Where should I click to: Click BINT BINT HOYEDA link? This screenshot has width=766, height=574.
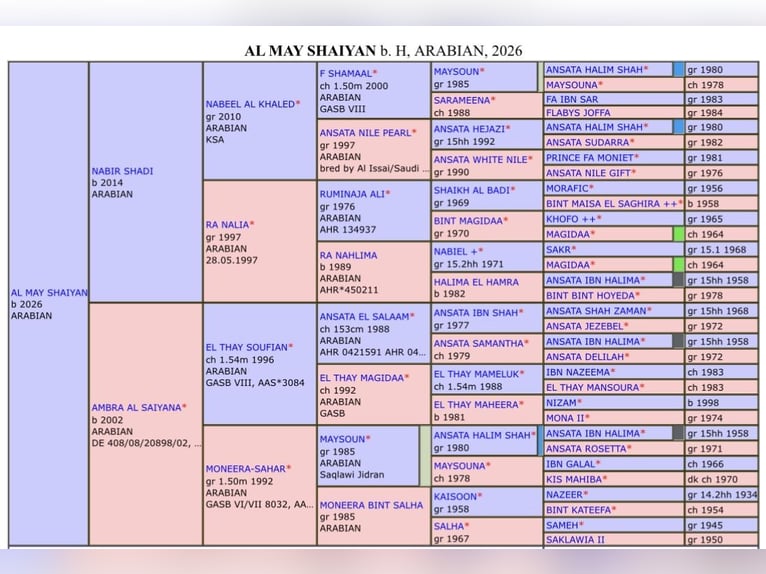(x=590, y=295)
